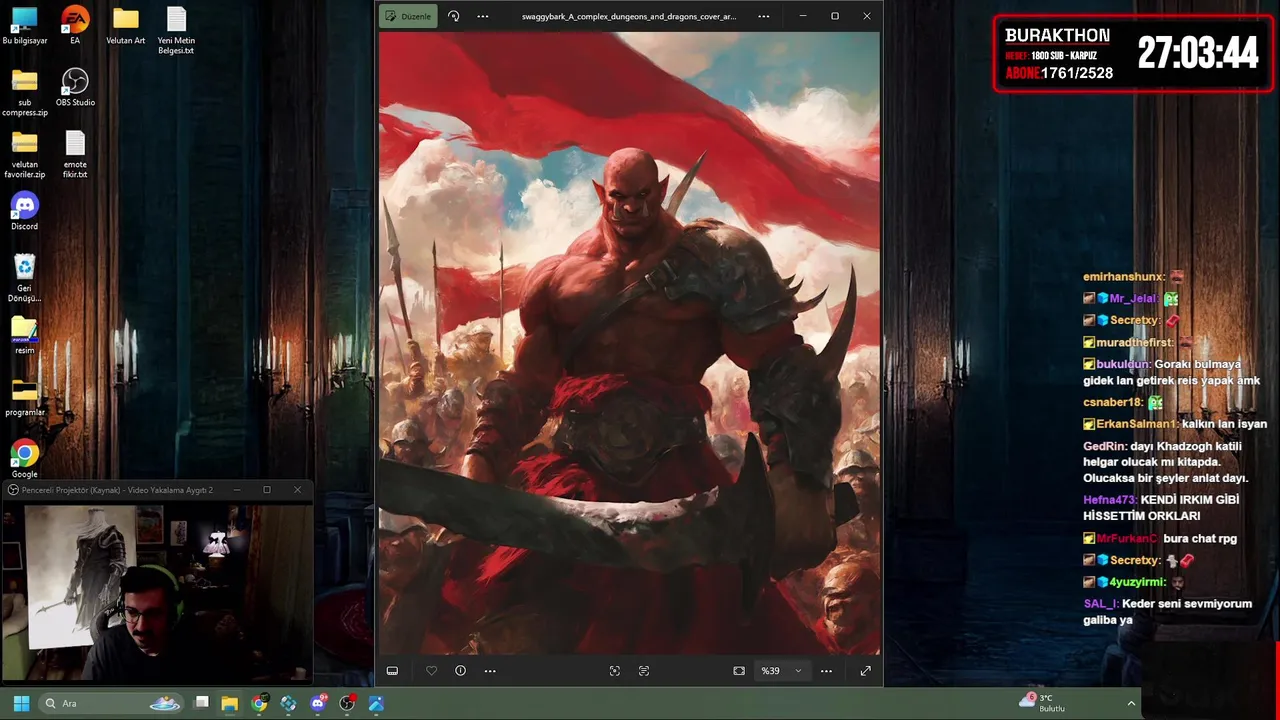Open the more options menu next to rotate
The image size is (1280, 720).
[482, 16]
